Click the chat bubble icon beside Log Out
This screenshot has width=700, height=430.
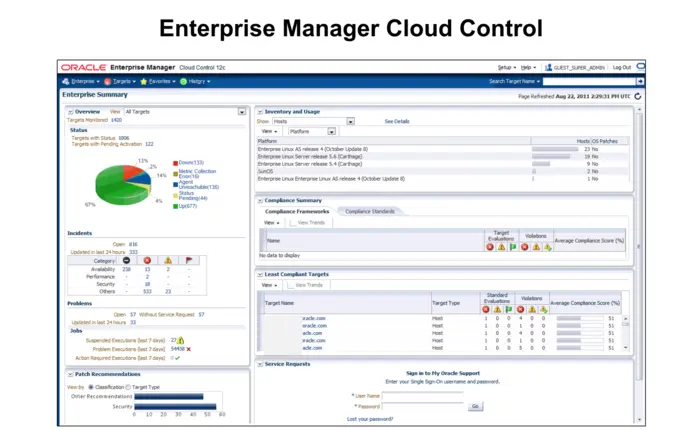coord(641,67)
